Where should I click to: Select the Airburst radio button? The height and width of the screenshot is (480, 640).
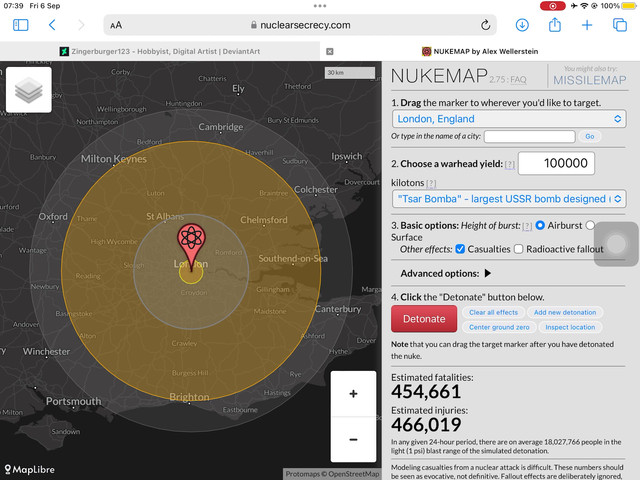coord(540,225)
